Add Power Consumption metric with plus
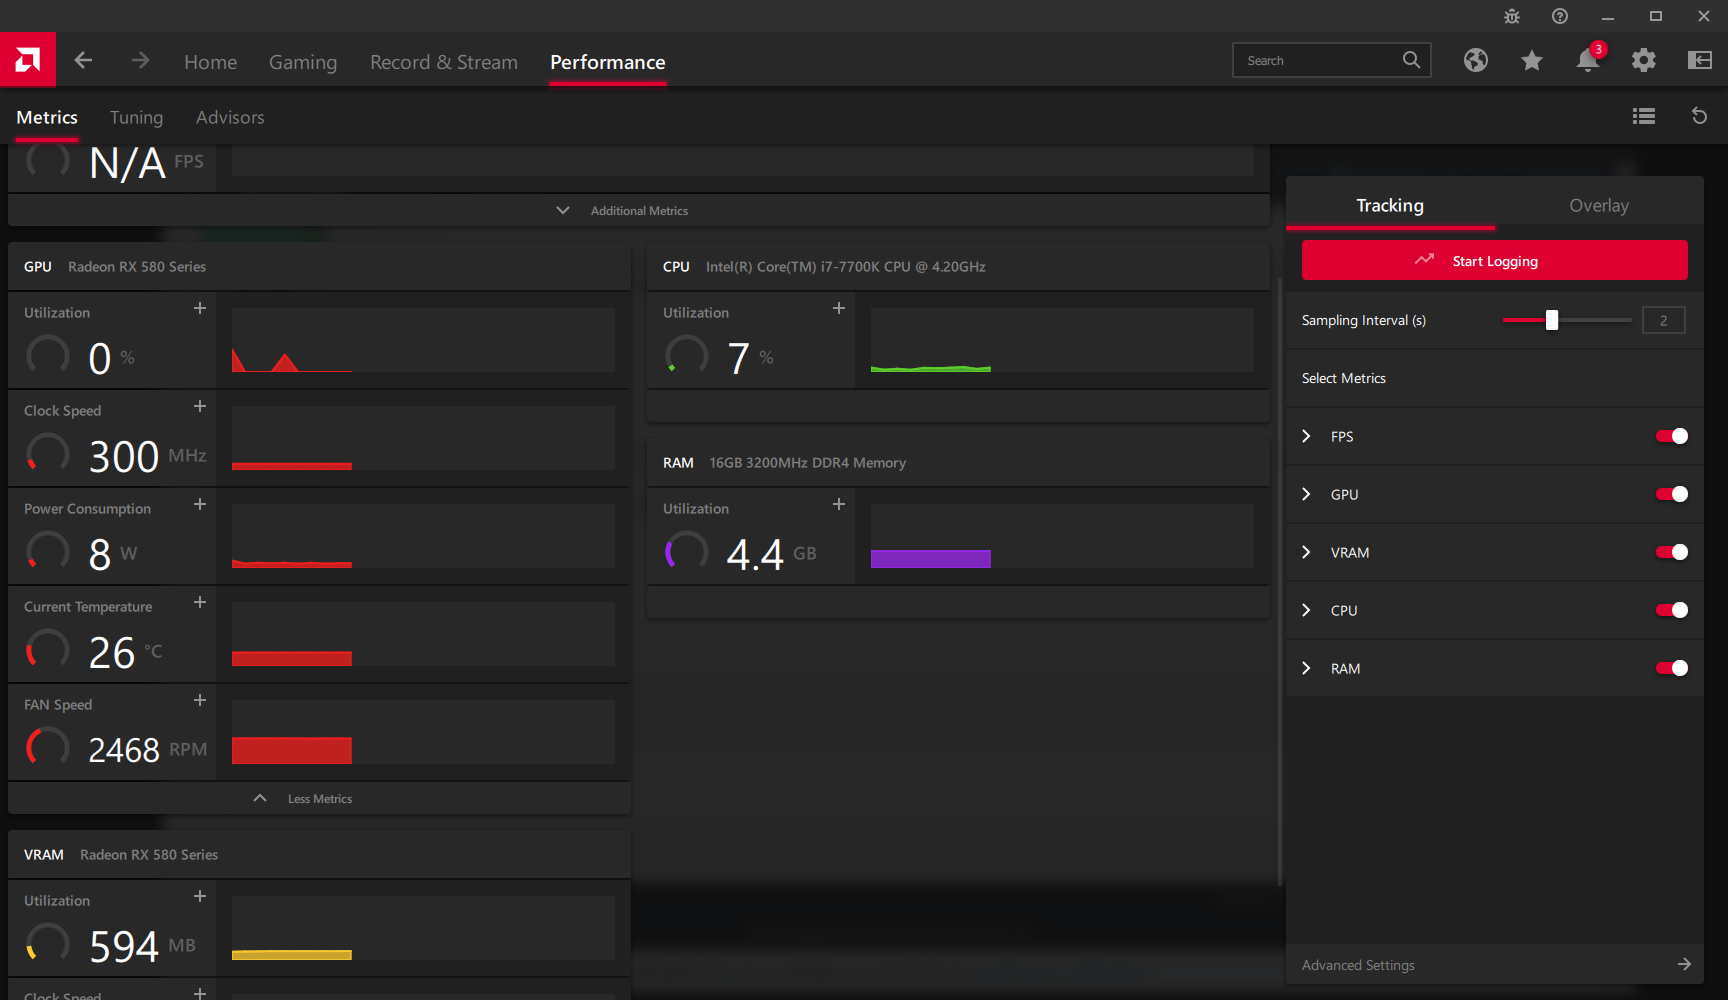The height and width of the screenshot is (1000, 1728). tap(200, 504)
